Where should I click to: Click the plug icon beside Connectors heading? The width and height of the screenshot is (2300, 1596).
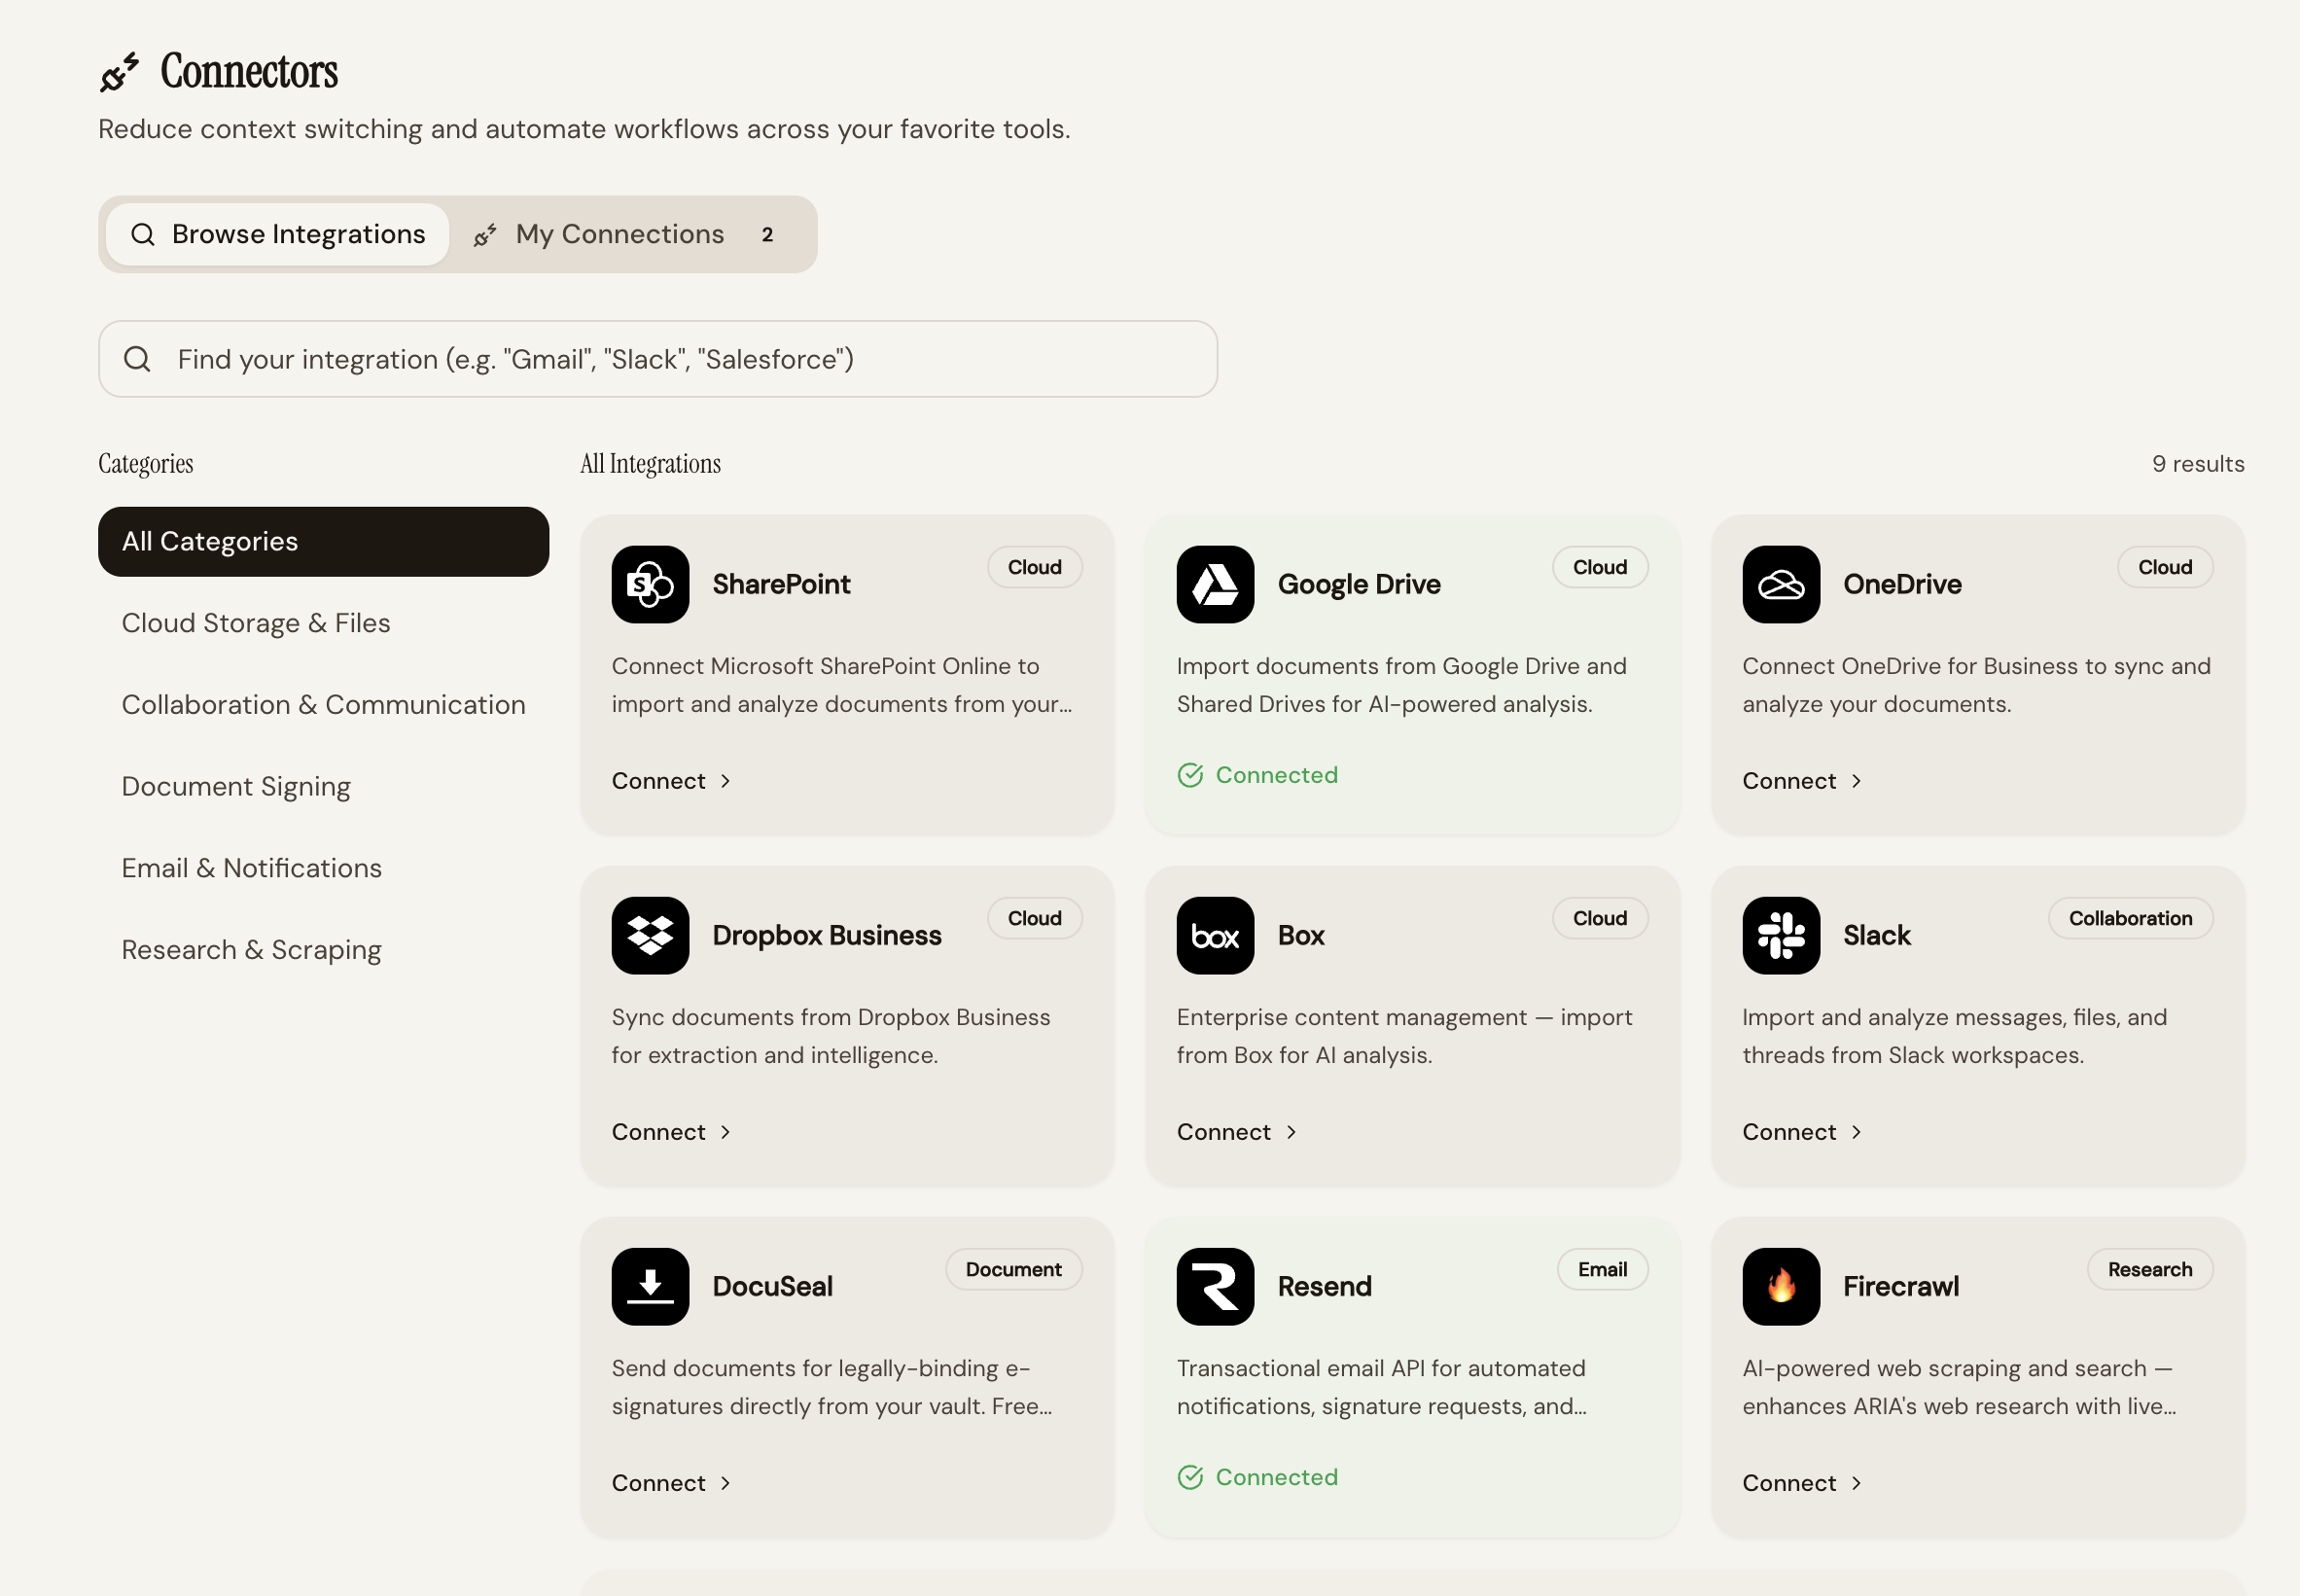[x=119, y=72]
